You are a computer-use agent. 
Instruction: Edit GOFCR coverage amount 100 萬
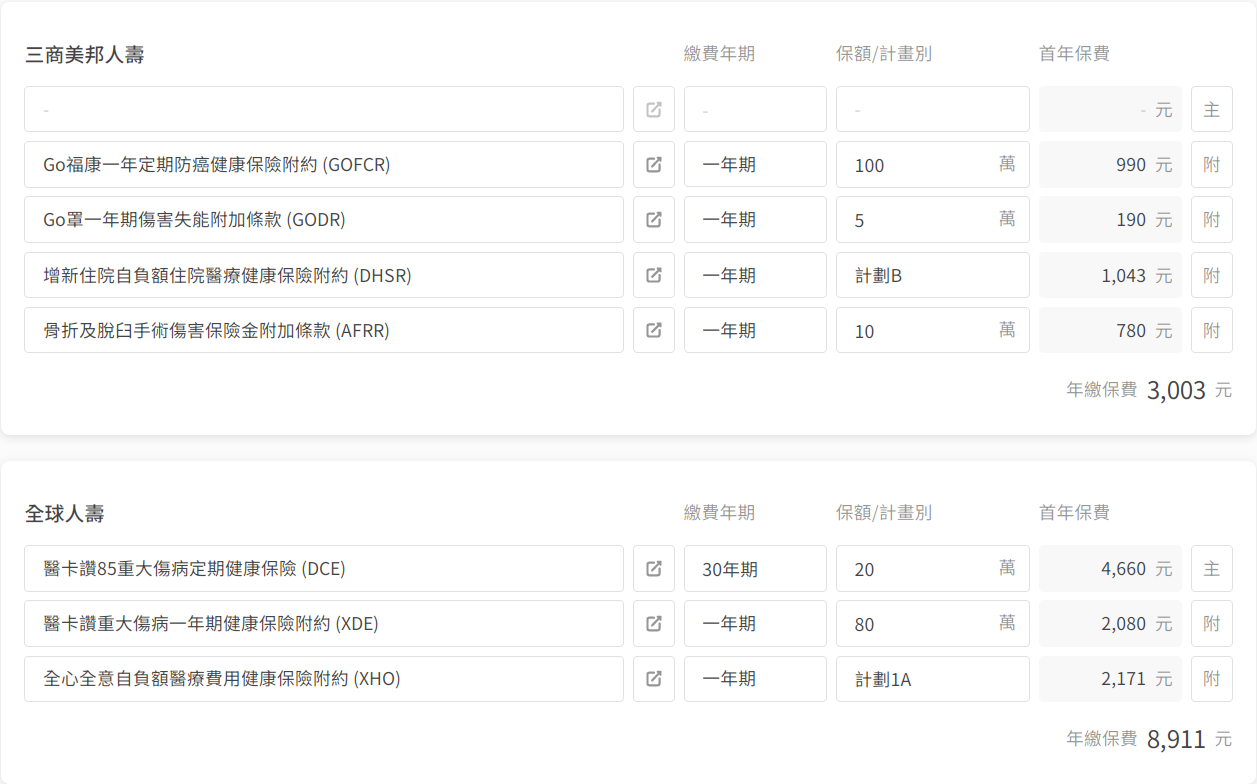tap(933, 164)
